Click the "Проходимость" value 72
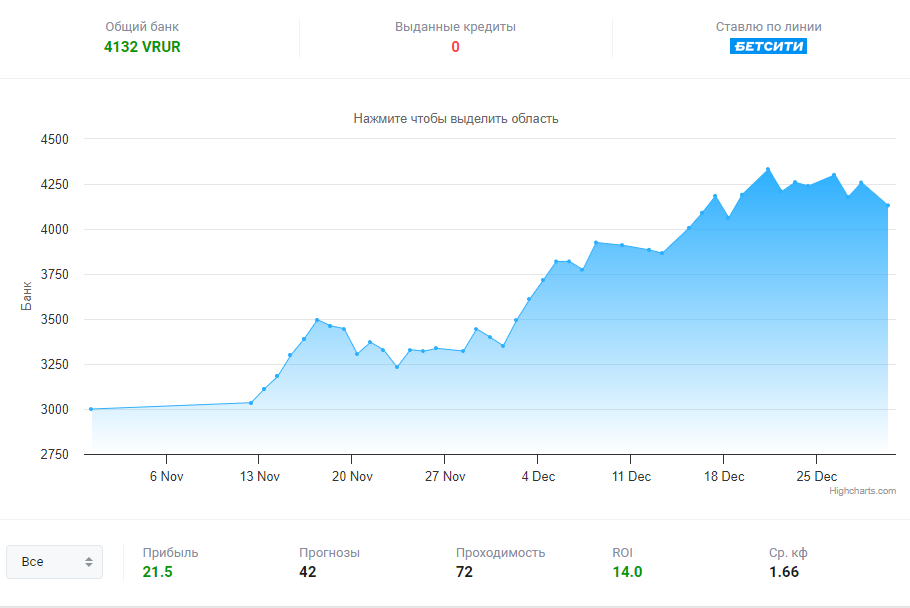910x608 pixels. [464, 572]
